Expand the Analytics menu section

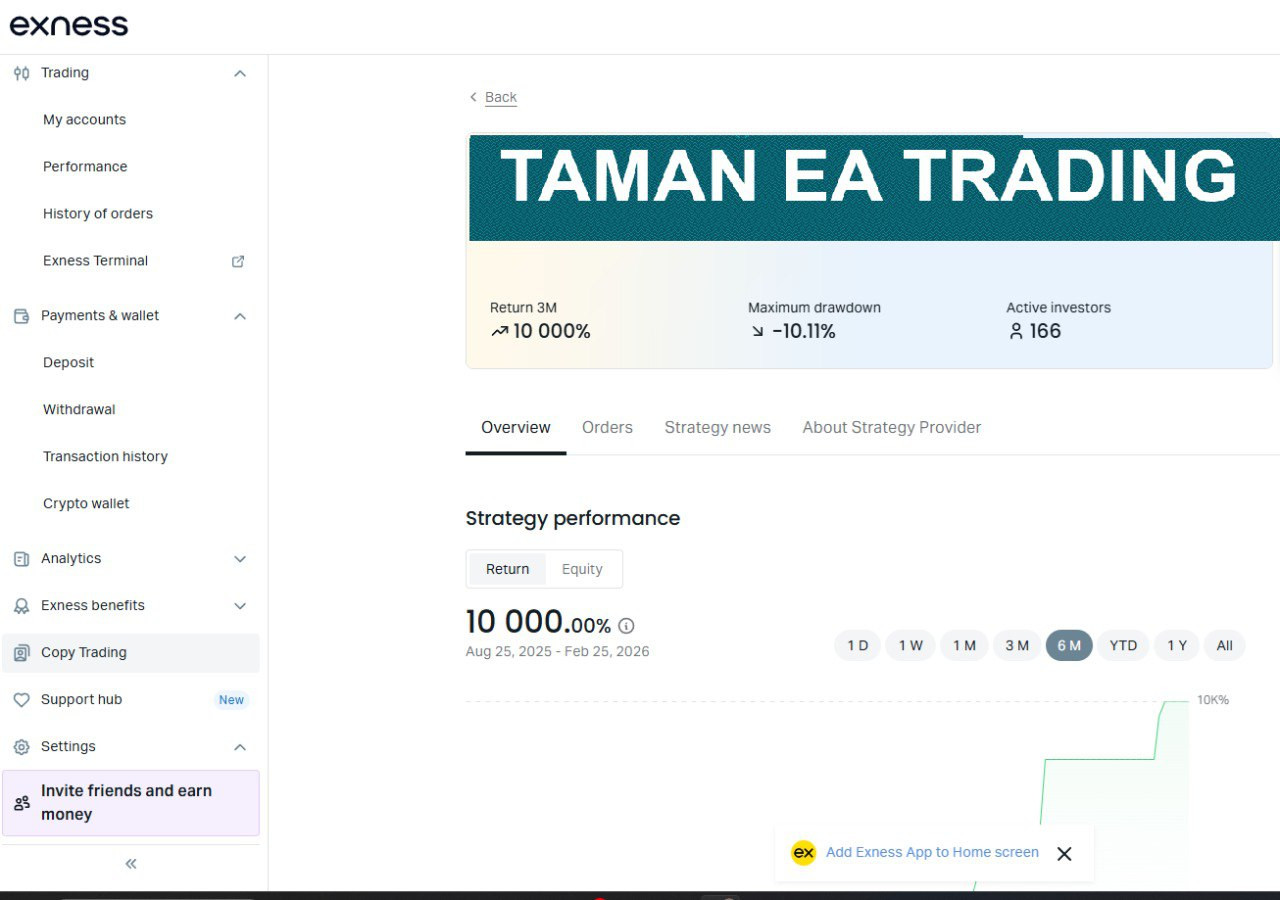tap(239, 559)
